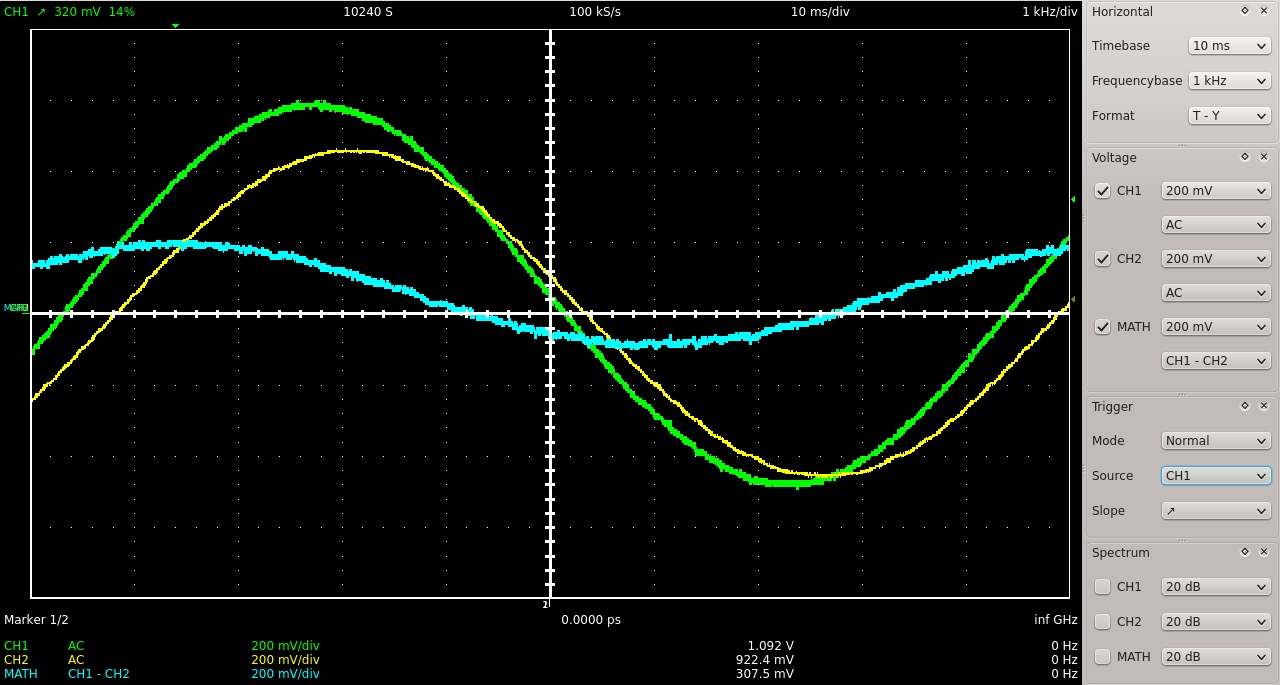This screenshot has width=1280, height=685.
Task: Float the Trigger dock panel
Action: click(x=1245, y=406)
